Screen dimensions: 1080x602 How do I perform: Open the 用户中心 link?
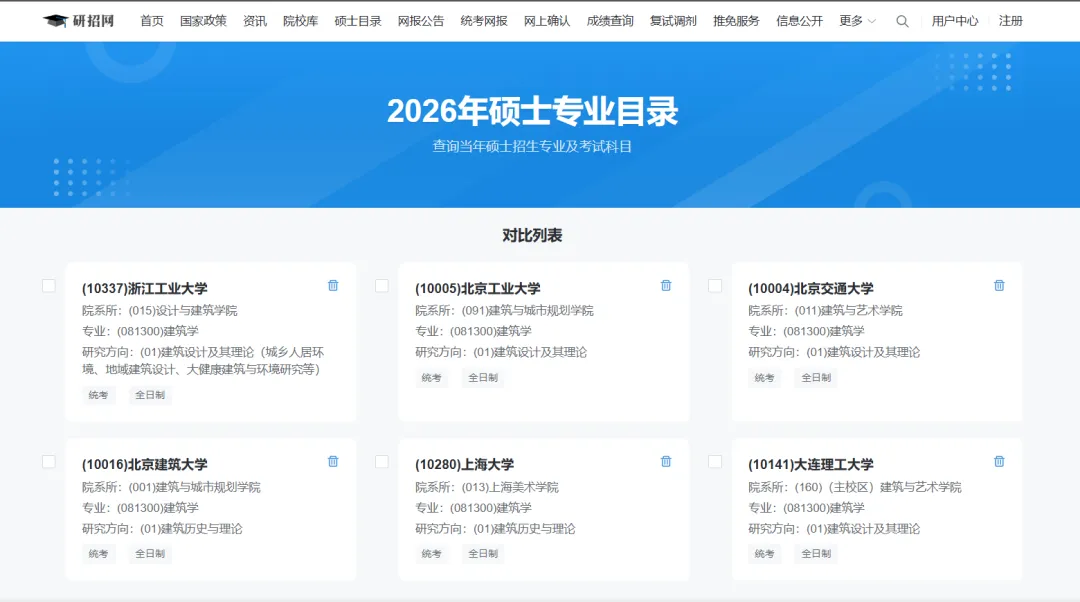(x=955, y=21)
